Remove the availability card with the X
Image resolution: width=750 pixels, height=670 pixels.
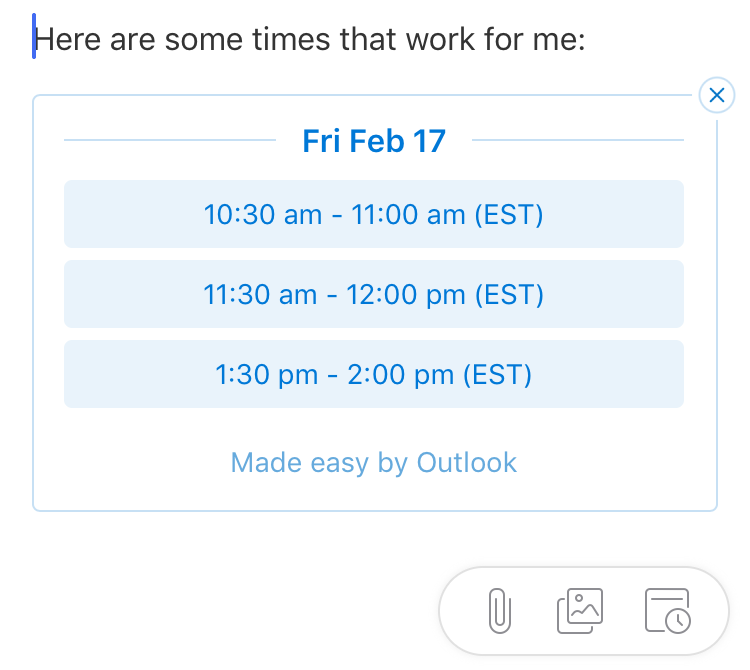[717, 95]
